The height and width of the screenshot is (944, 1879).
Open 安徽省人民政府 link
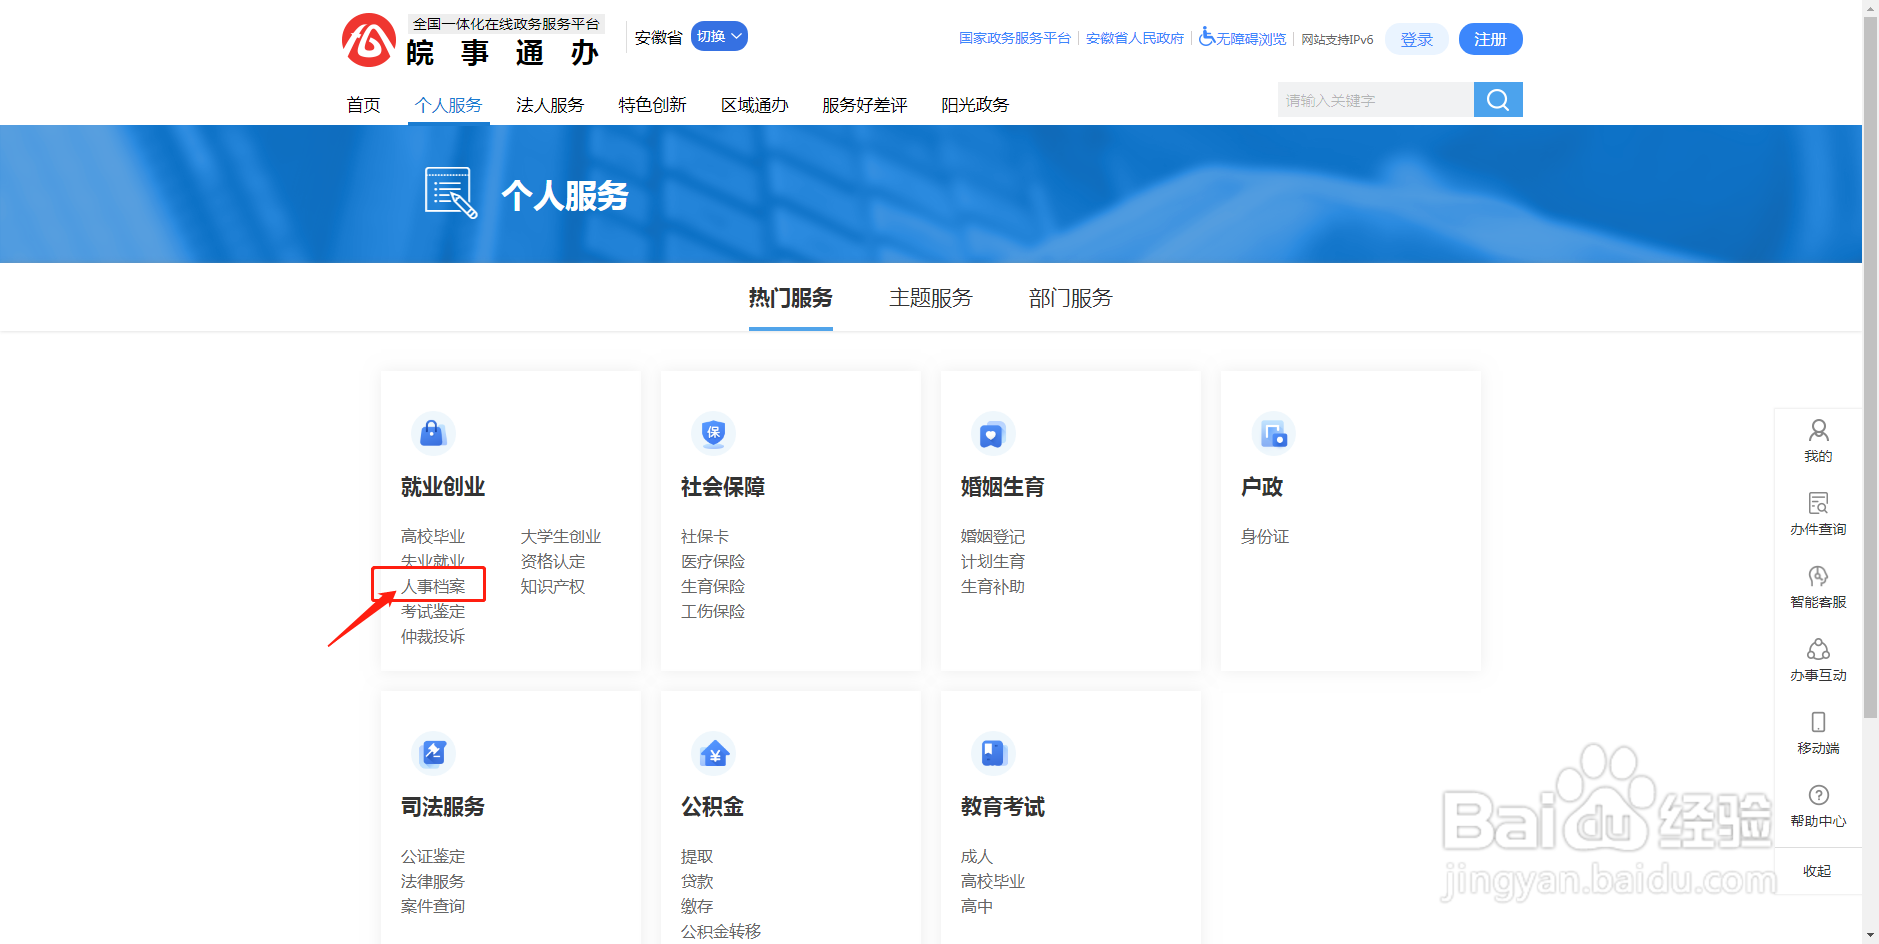(1135, 38)
